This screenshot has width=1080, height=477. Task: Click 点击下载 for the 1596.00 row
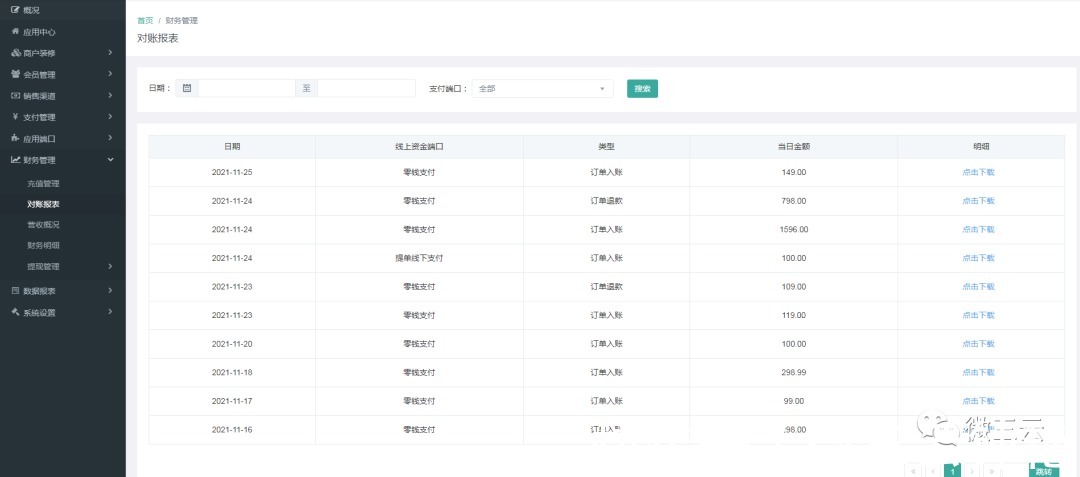(x=978, y=229)
